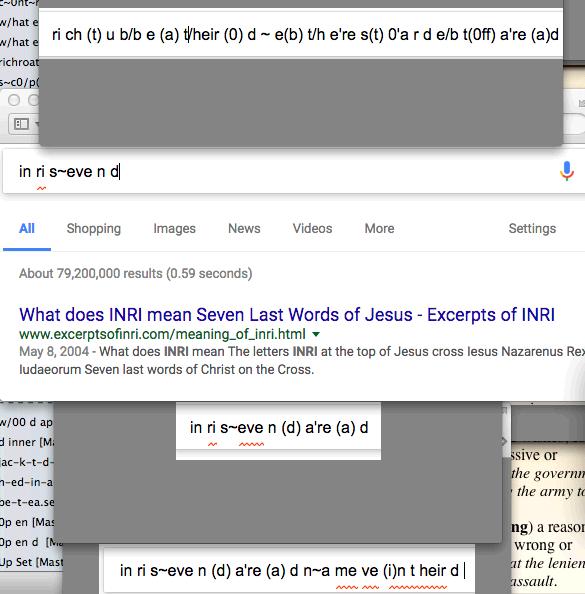Open the Videos tab
Viewport: 585px width, 594px height.
coord(312,228)
